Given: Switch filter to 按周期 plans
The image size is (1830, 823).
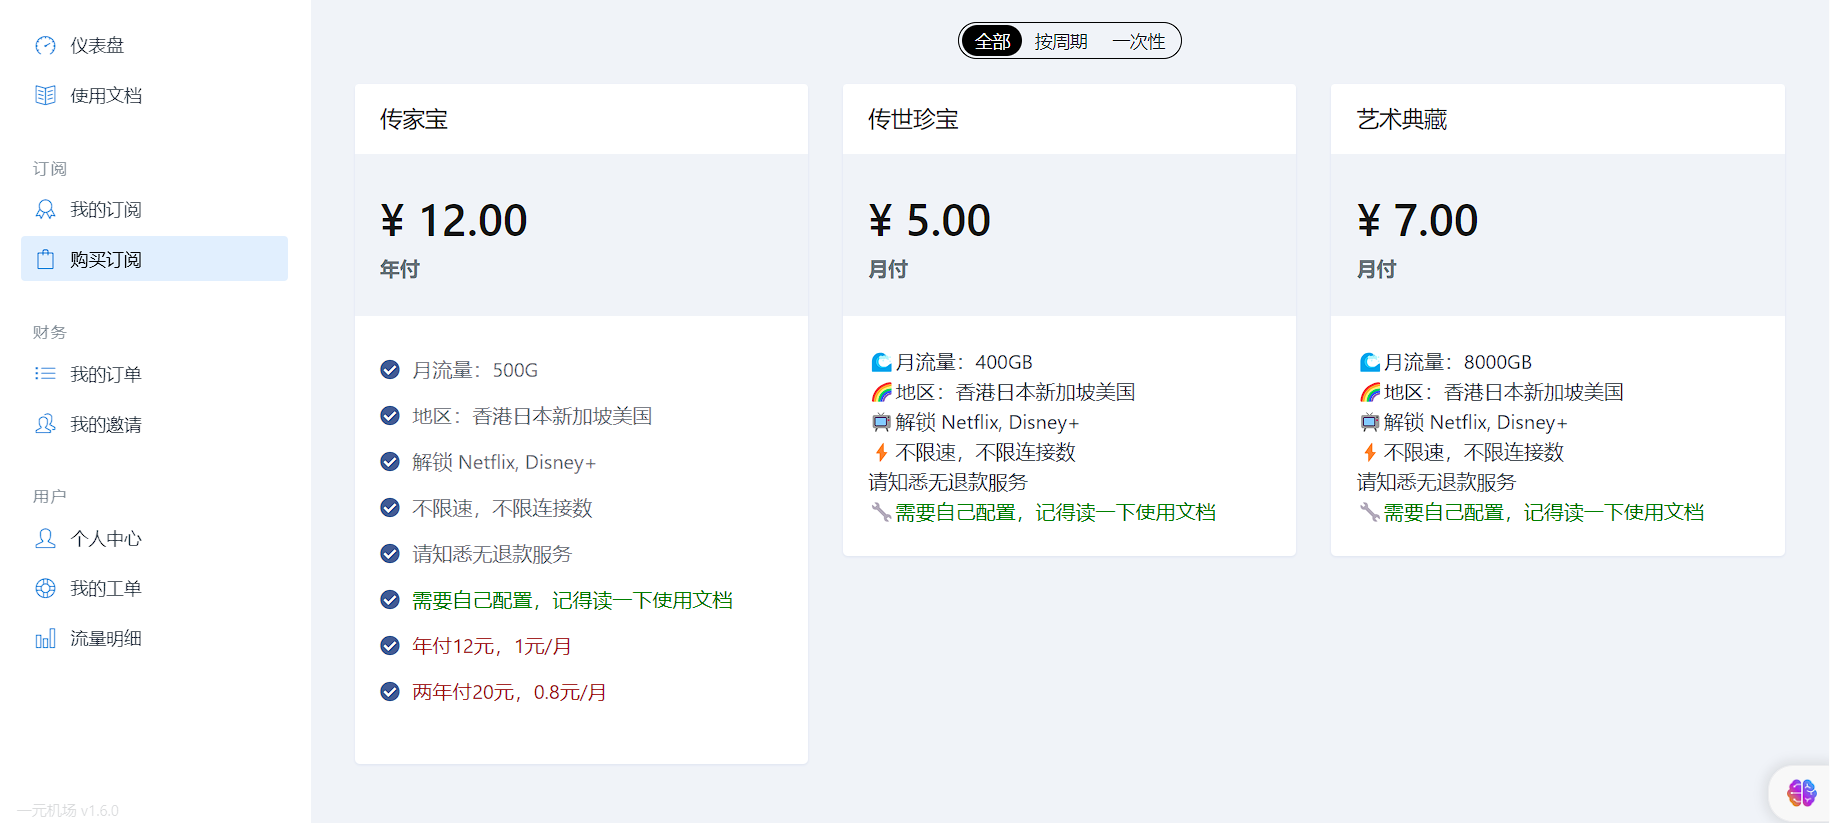Looking at the screenshot, I should pyautogui.click(x=1060, y=41).
